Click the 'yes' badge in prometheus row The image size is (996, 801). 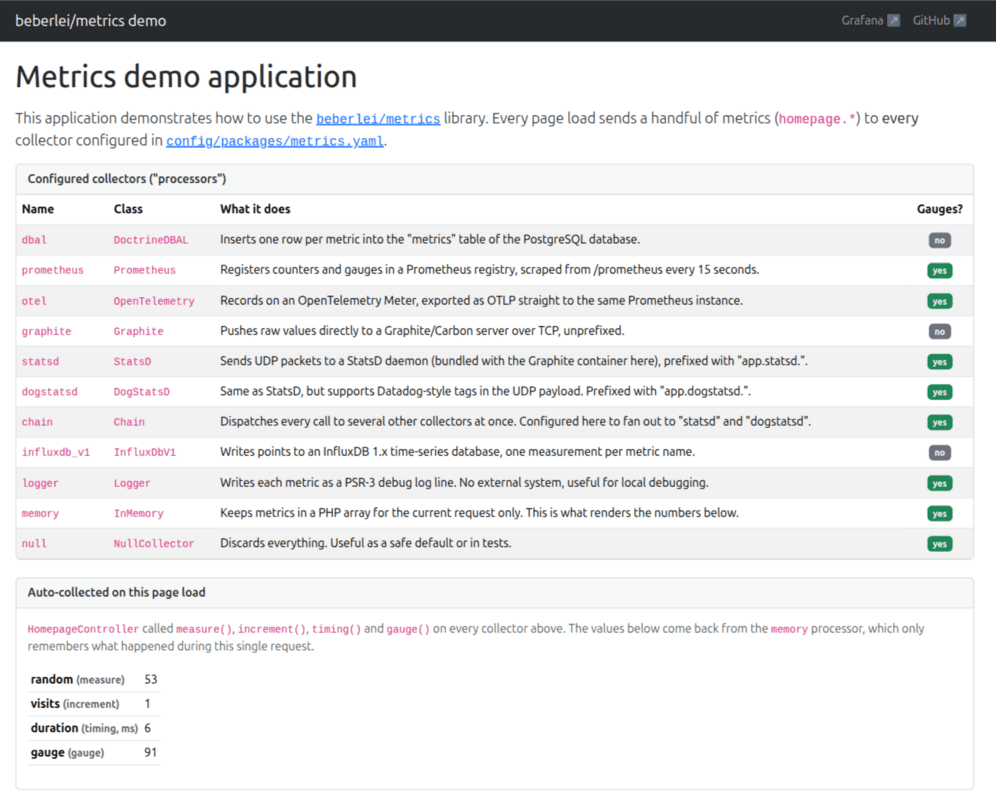(x=939, y=271)
